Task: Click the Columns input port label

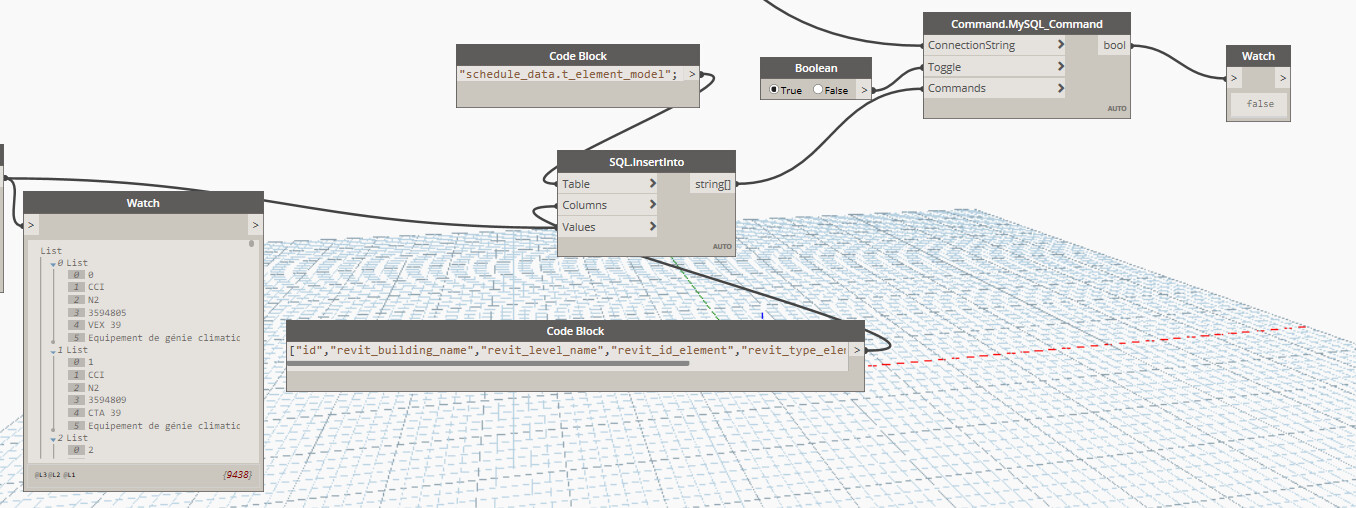Action: [x=584, y=205]
